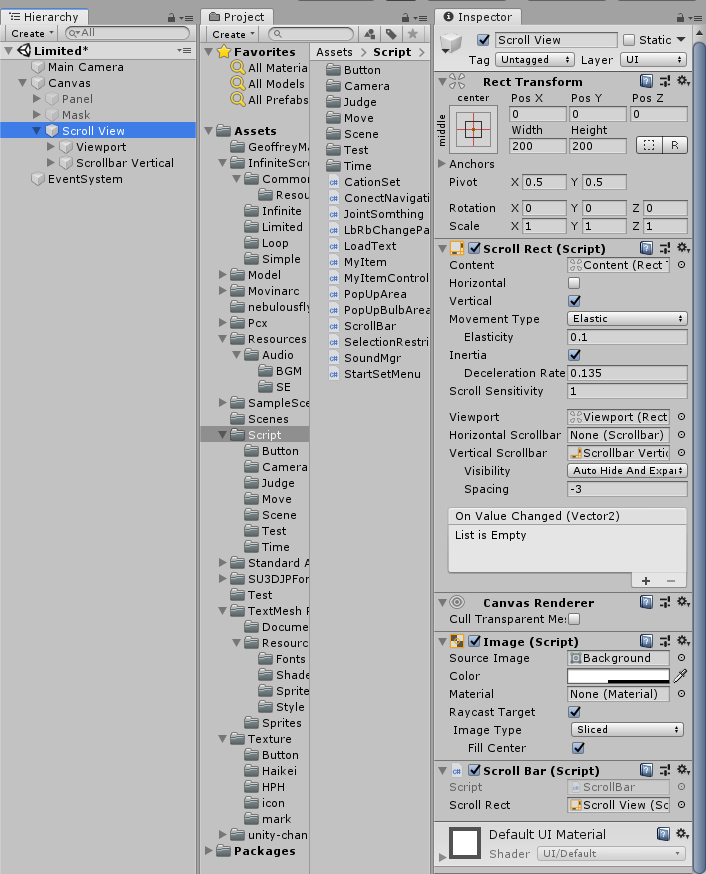The width and height of the screenshot is (706, 874).
Task: Toggle the Raycast Target checkbox
Action: [x=574, y=712]
